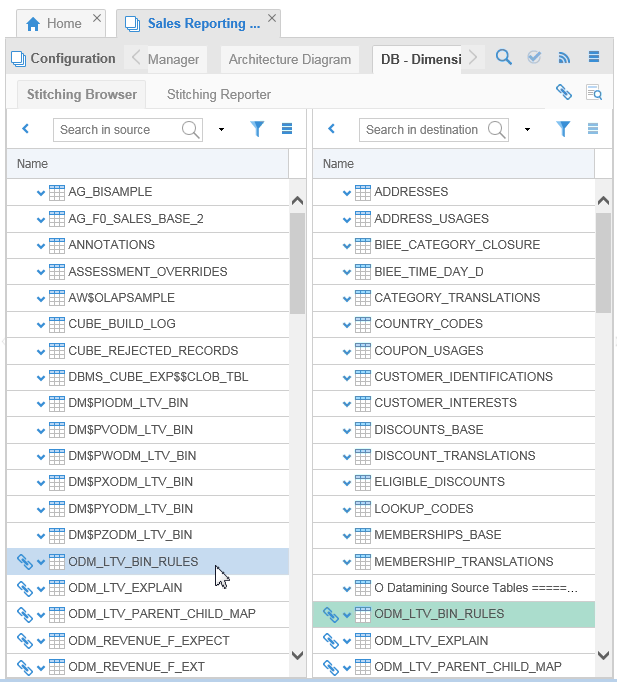Click the source list scrollbar thumb
This screenshot has width=617, height=682.
tap(297, 263)
